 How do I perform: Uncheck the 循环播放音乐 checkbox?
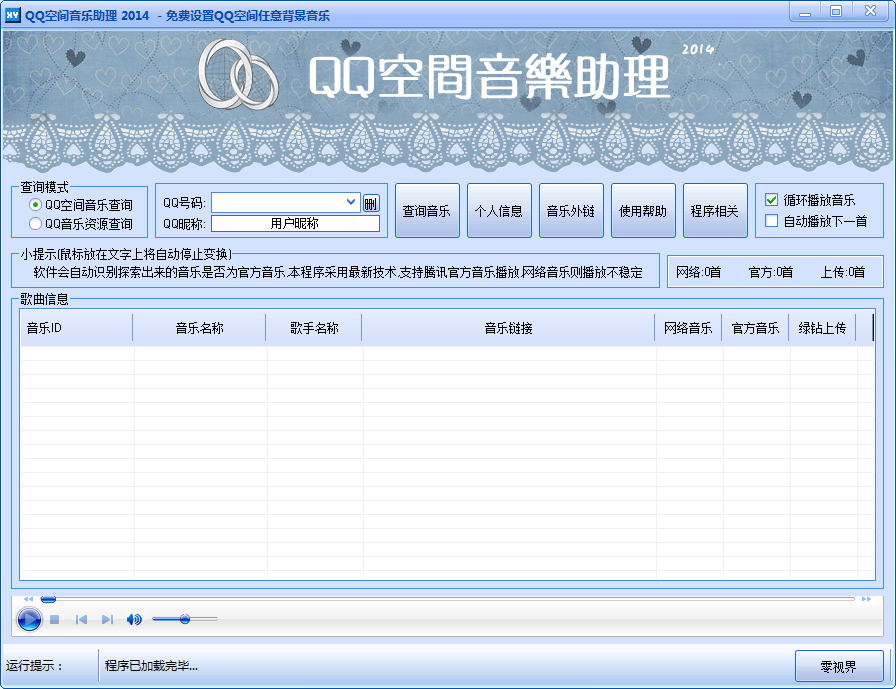(771, 200)
